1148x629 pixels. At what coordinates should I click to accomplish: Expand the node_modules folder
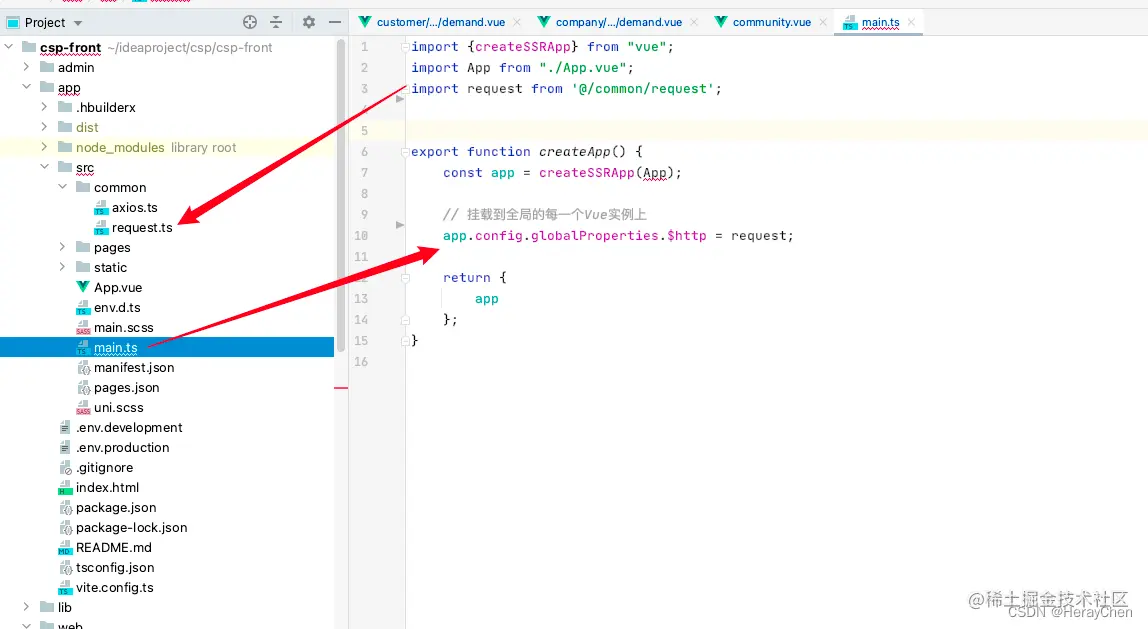point(44,146)
